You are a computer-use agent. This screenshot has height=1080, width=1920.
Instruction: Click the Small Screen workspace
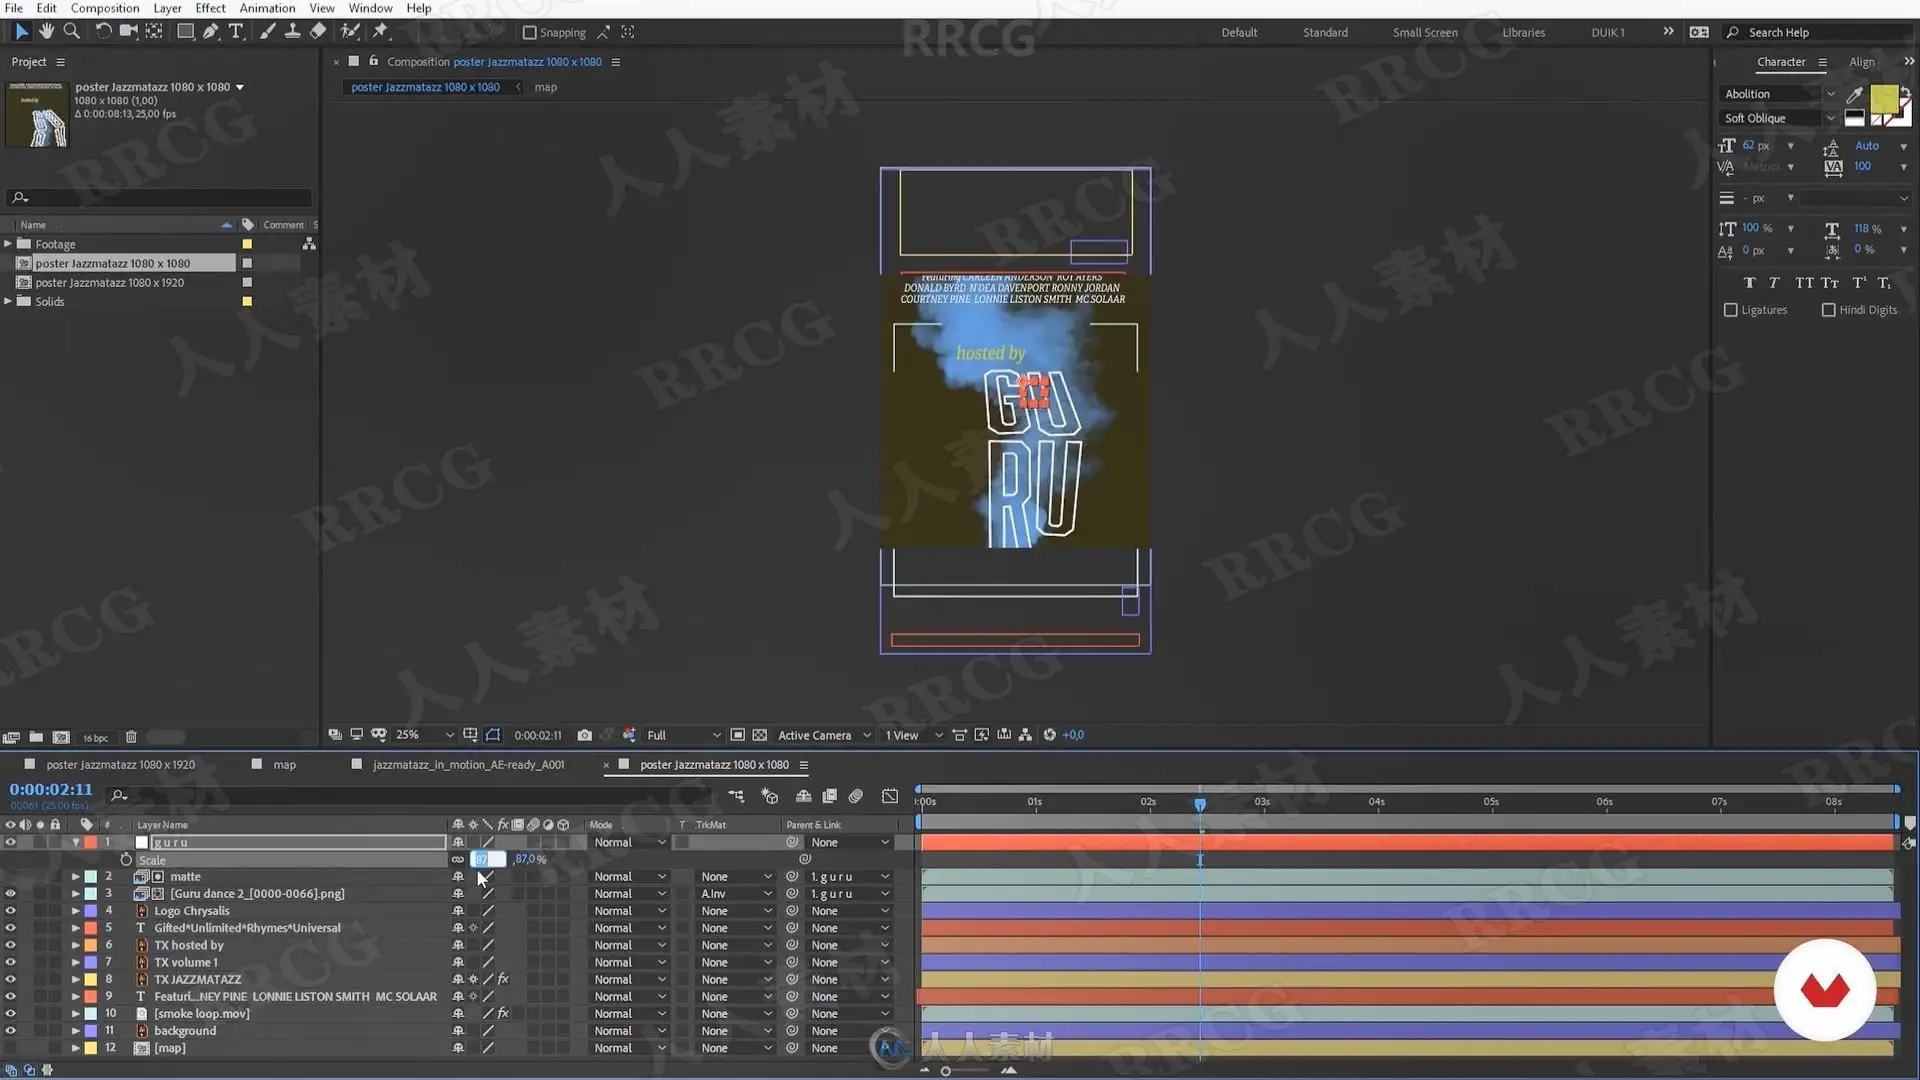(1425, 33)
